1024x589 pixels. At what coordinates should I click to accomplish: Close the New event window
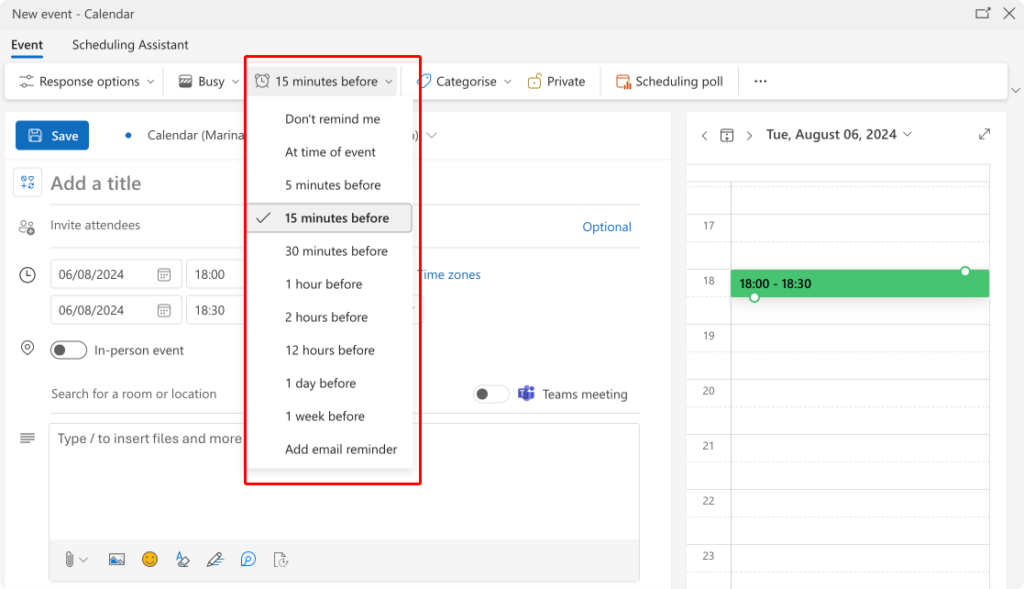[1009, 14]
